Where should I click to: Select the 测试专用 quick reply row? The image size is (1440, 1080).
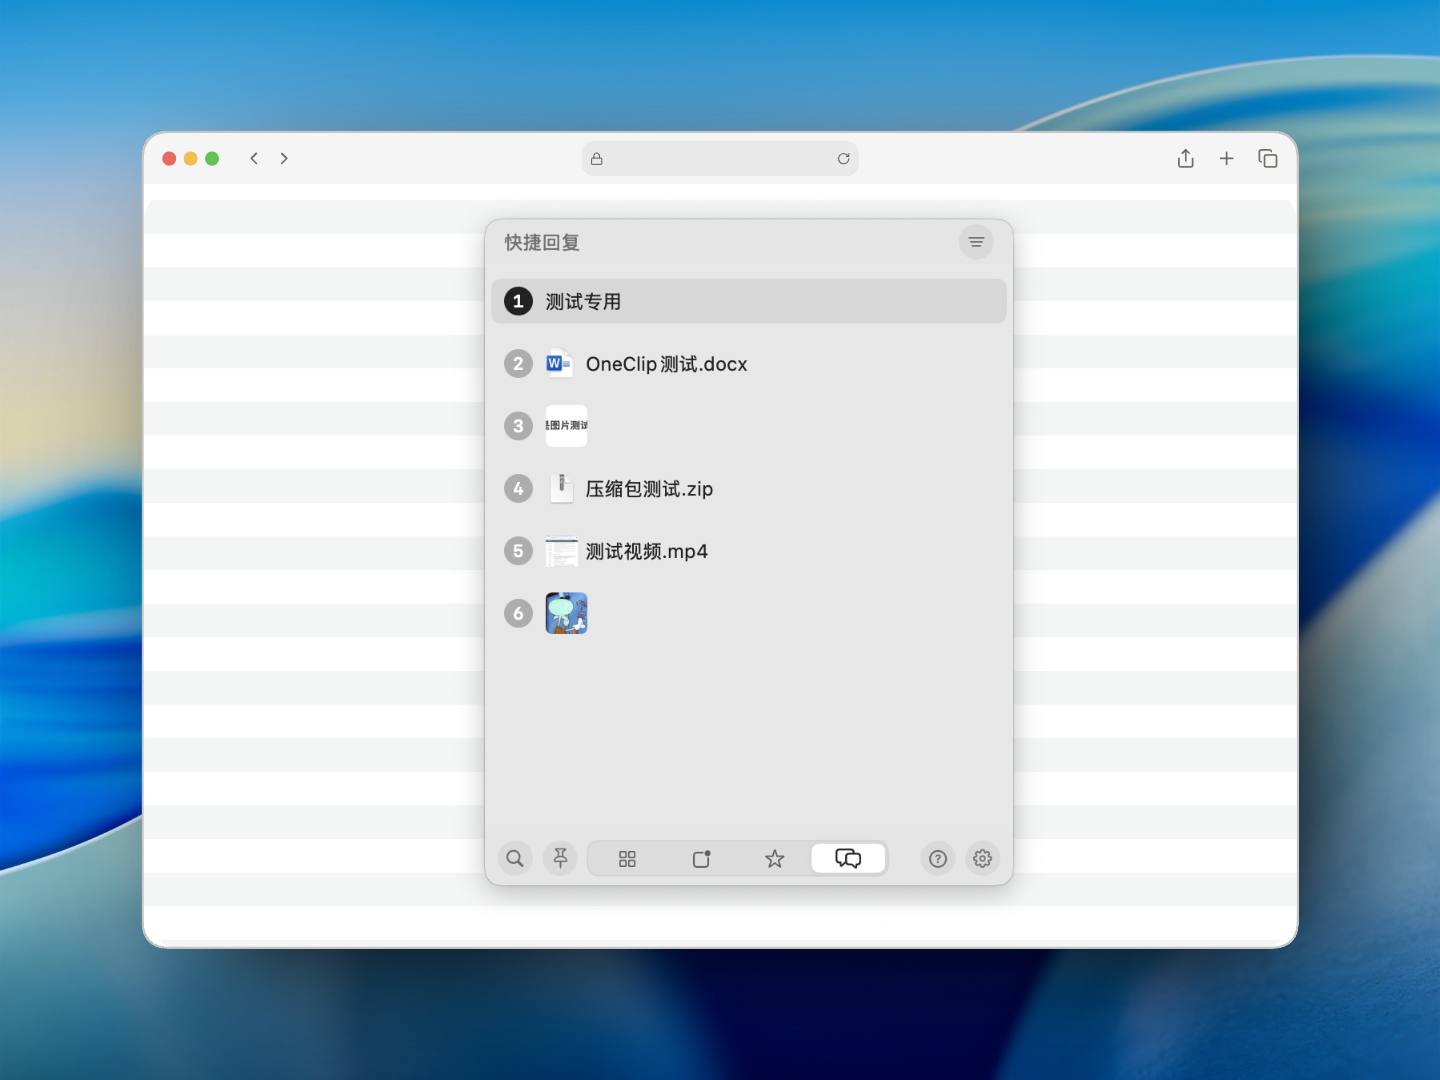pos(749,301)
